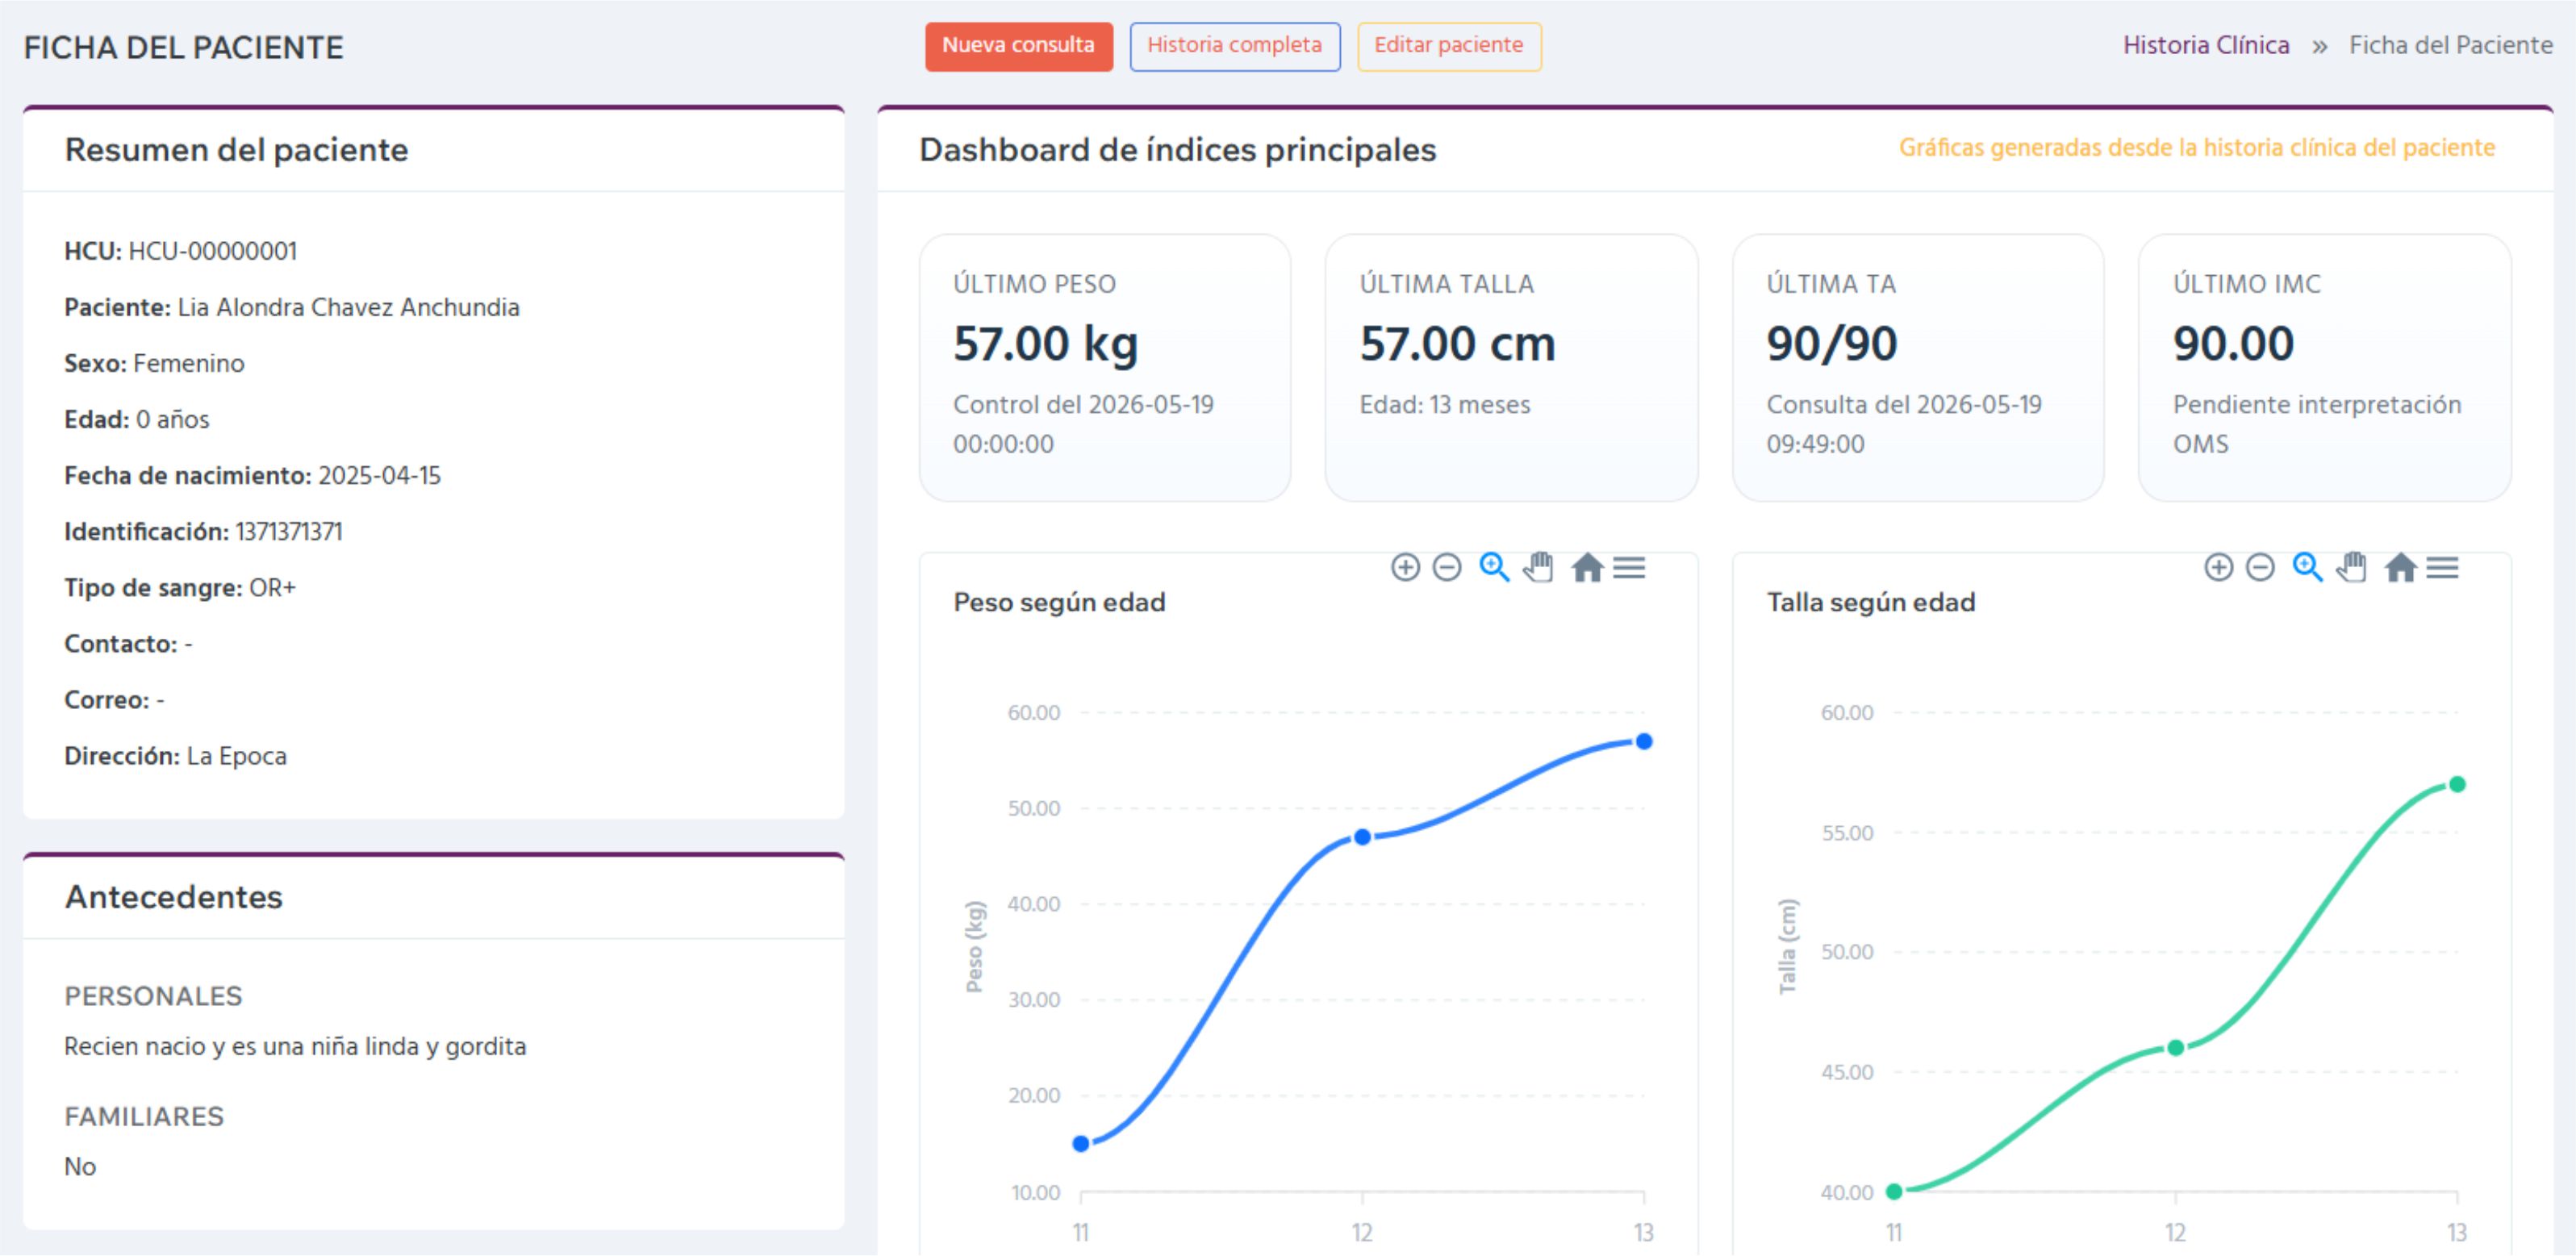Click middle green data point on Talla chart
Viewport: 2576px width, 1256px height.
2175,1048
